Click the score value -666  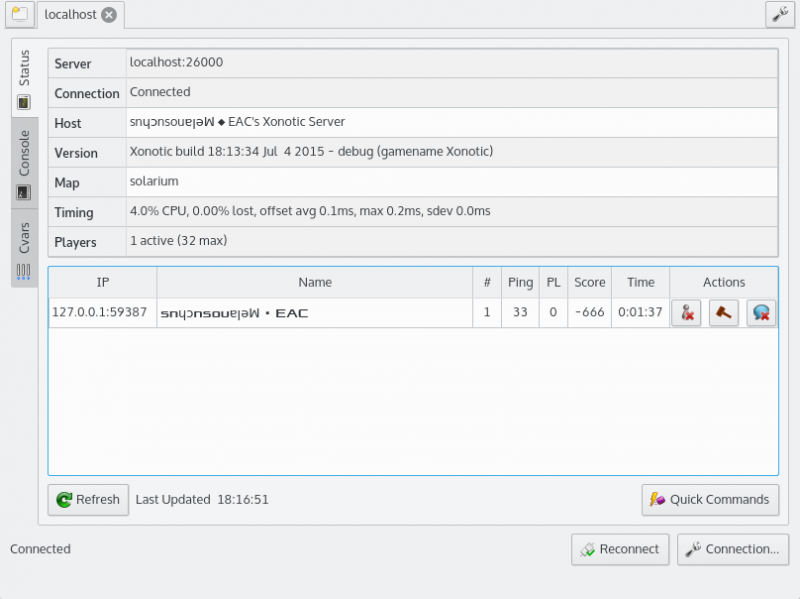(x=590, y=312)
